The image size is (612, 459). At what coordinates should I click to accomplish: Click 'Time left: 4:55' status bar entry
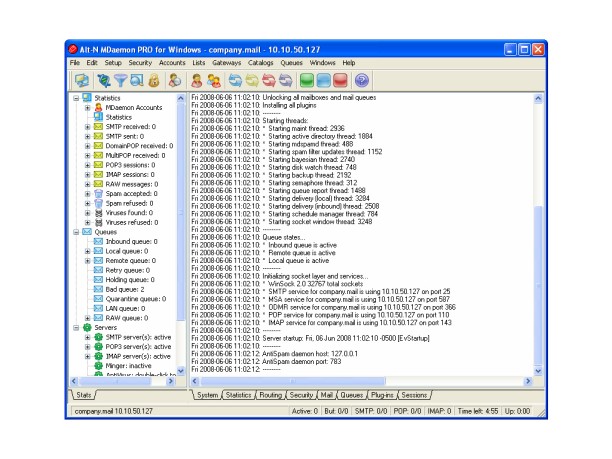click(x=478, y=411)
